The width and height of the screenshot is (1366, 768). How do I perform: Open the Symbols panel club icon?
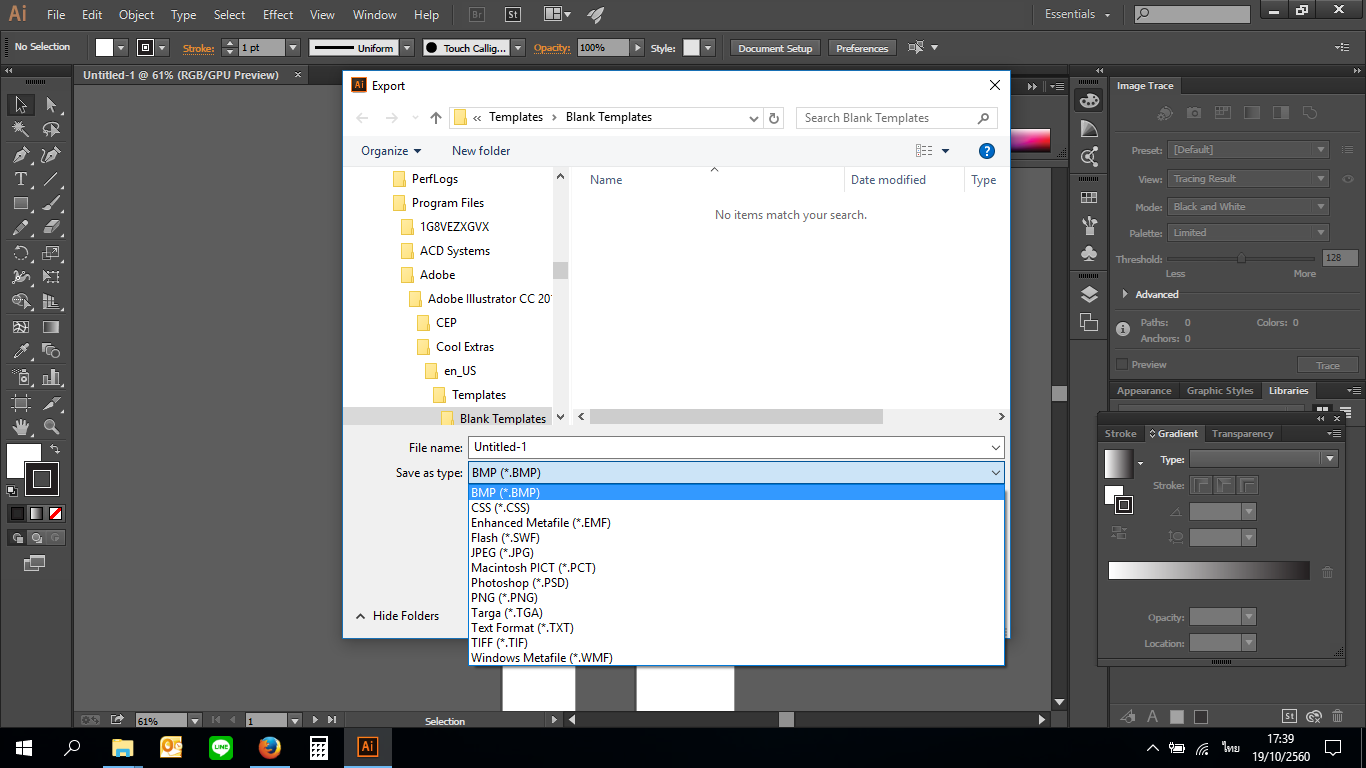tap(1089, 254)
